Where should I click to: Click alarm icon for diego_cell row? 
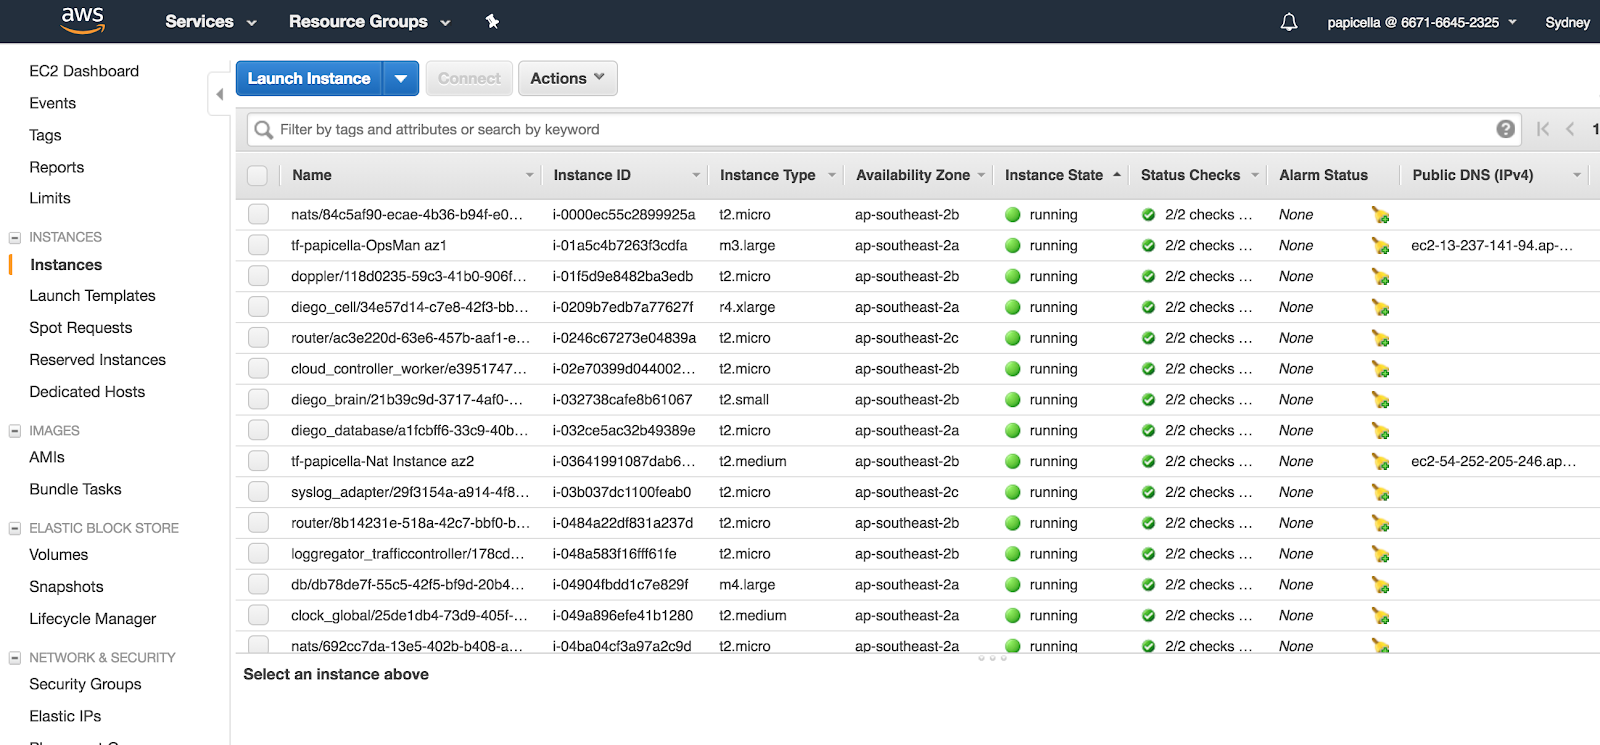tap(1381, 308)
